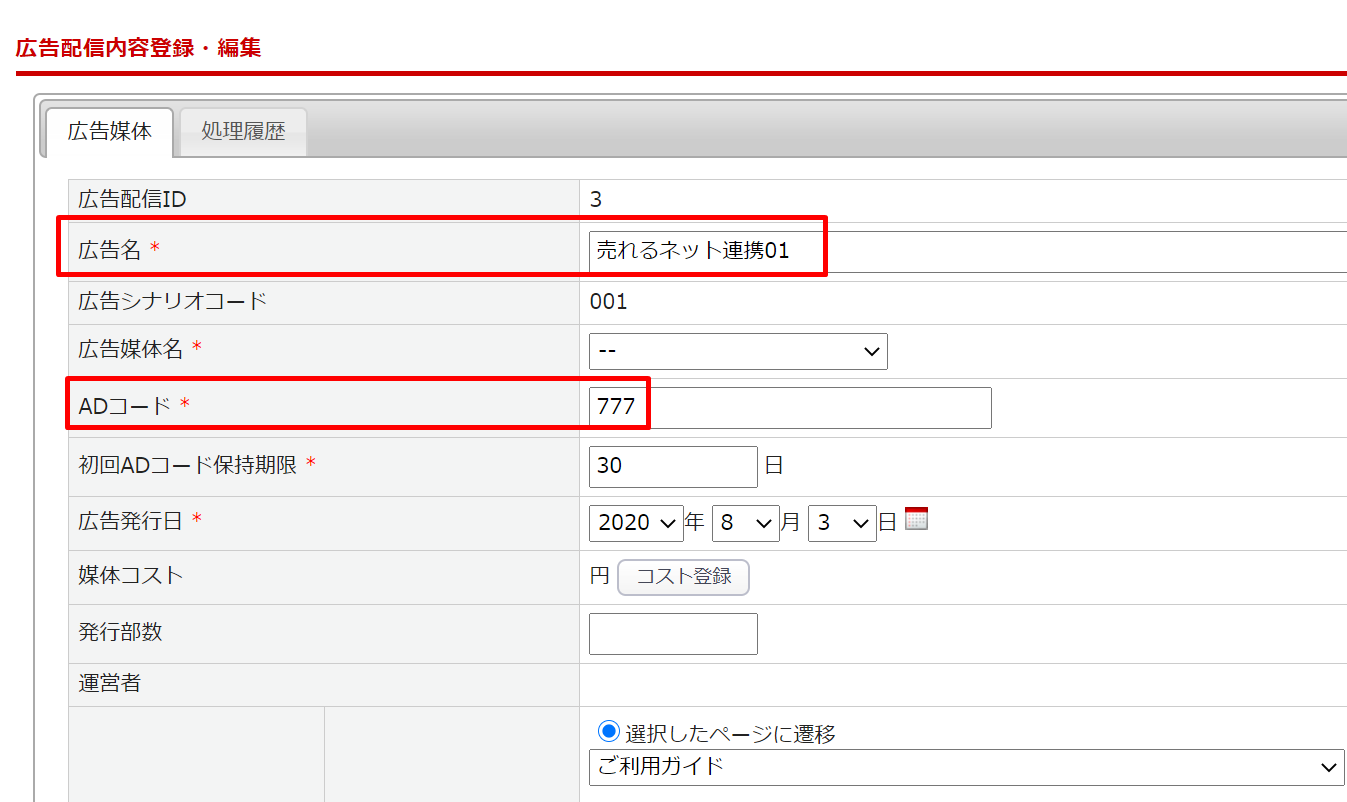The height and width of the screenshot is (802, 1347).
Task: Click the 広告配信ID row label
Action: pyautogui.click(x=132, y=200)
